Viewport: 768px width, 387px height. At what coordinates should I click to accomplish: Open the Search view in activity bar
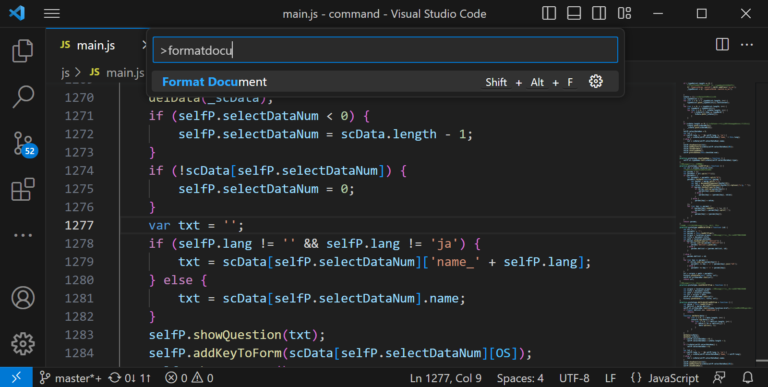point(23,97)
